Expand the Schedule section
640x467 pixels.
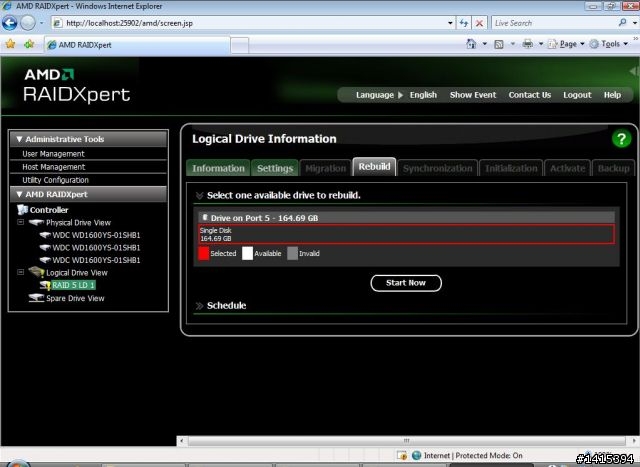point(199,306)
